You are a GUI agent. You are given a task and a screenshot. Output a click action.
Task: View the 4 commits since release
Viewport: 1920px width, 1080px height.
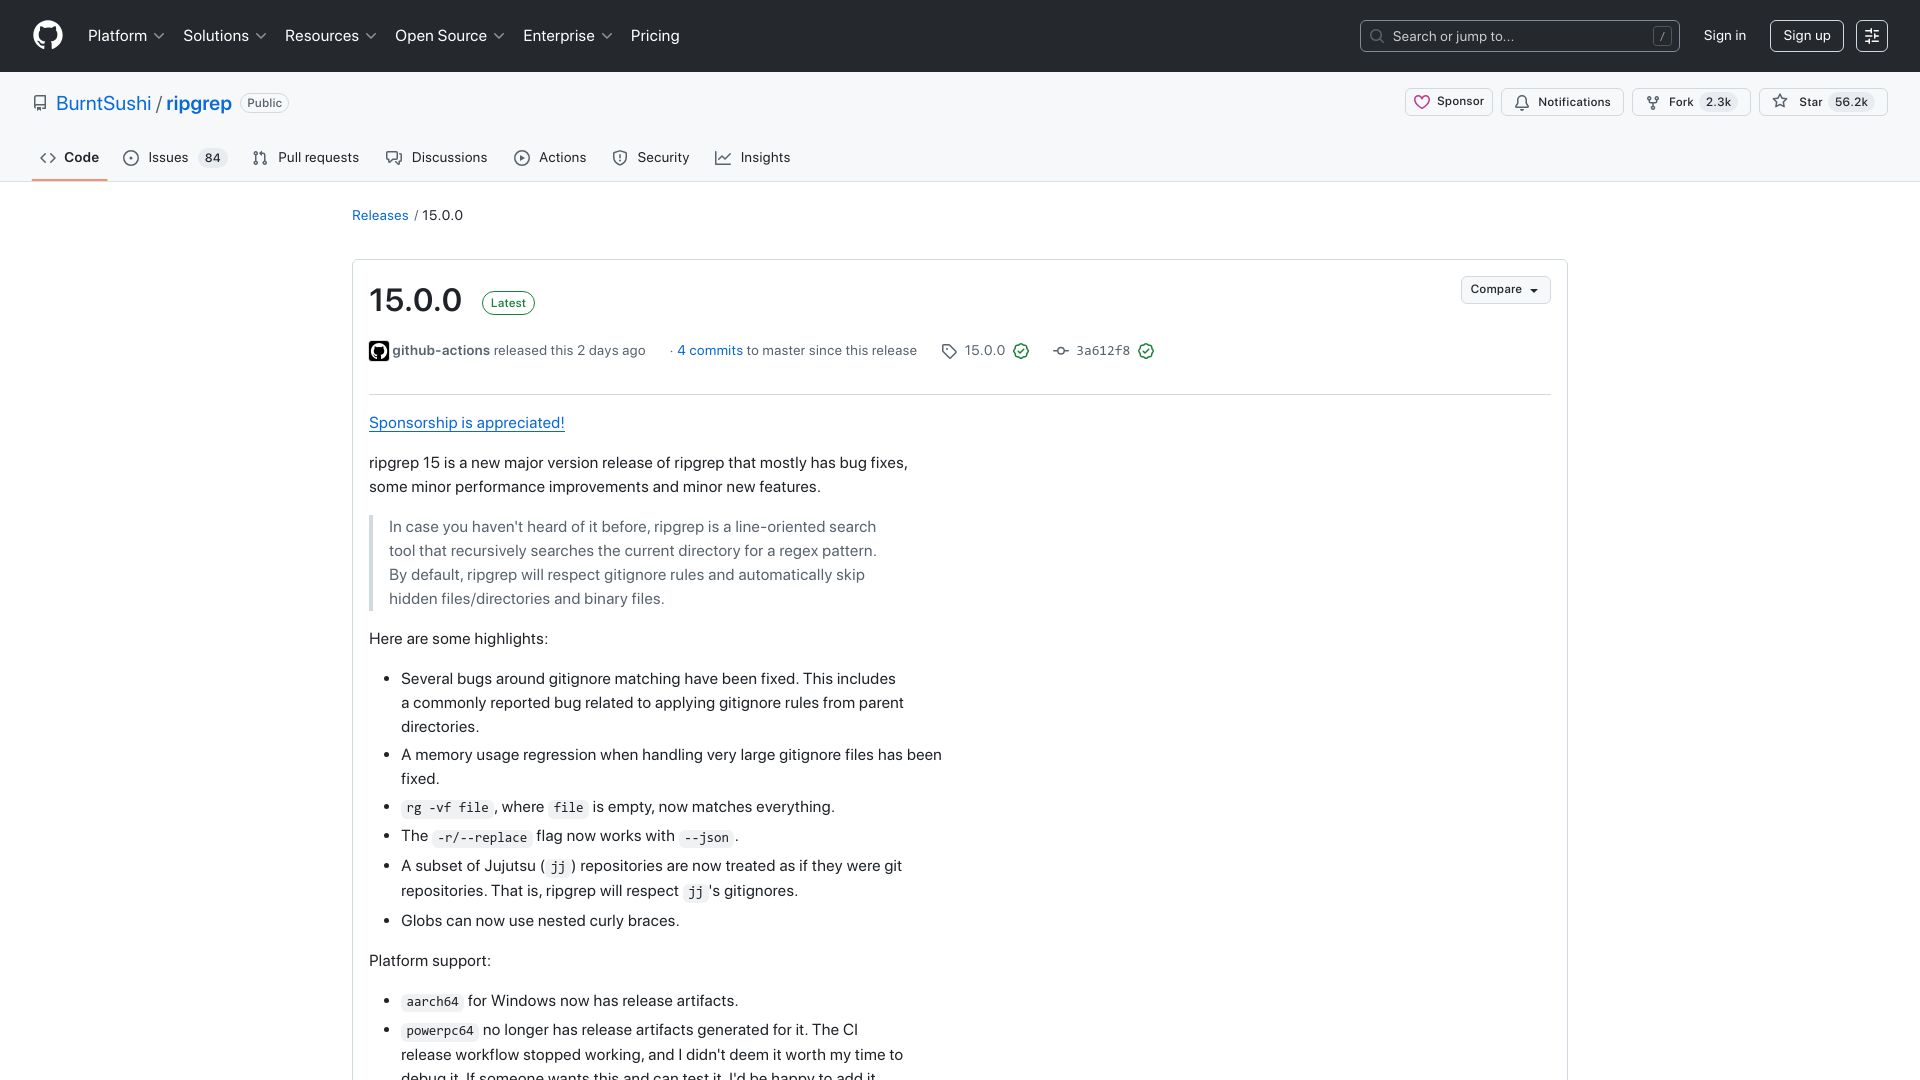(x=710, y=351)
